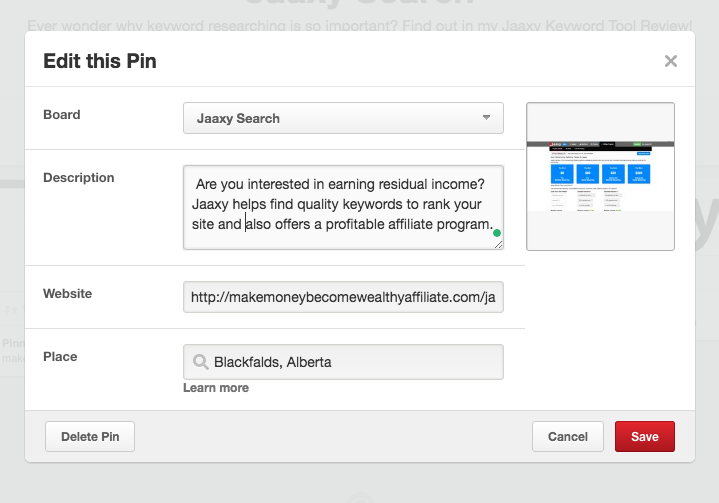Click the Place field showing Blackfalds, Alberta
Viewport: 719px width, 503px height.
click(343, 362)
